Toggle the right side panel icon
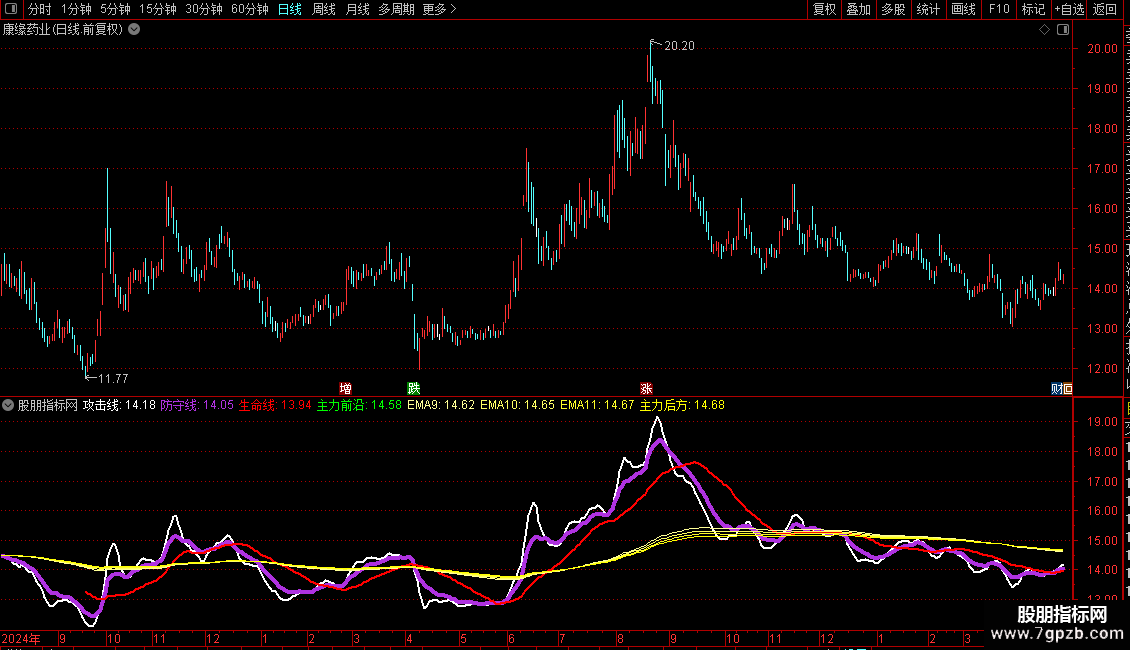The height and width of the screenshot is (650, 1130). pyautogui.click(x=1063, y=30)
